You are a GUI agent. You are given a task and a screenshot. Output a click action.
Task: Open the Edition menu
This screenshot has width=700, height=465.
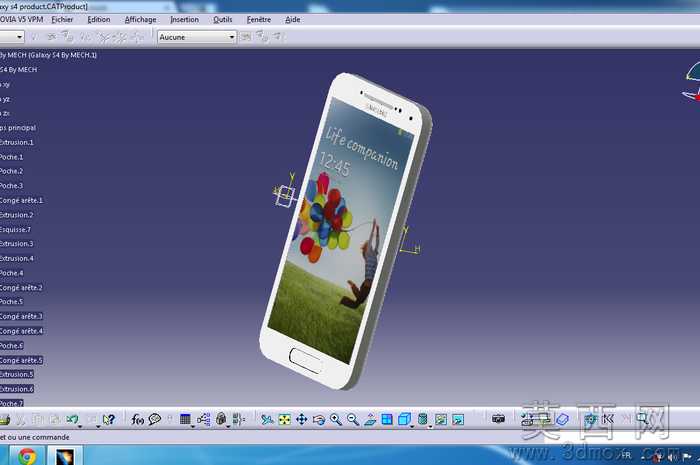pyautogui.click(x=99, y=20)
